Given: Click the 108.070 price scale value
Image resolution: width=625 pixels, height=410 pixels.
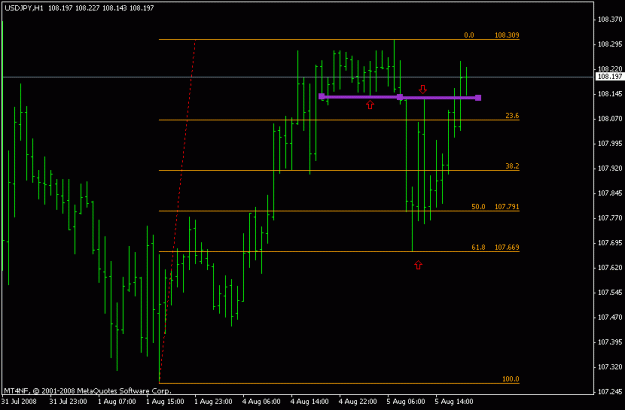Looking at the screenshot, I should point(610,119).
